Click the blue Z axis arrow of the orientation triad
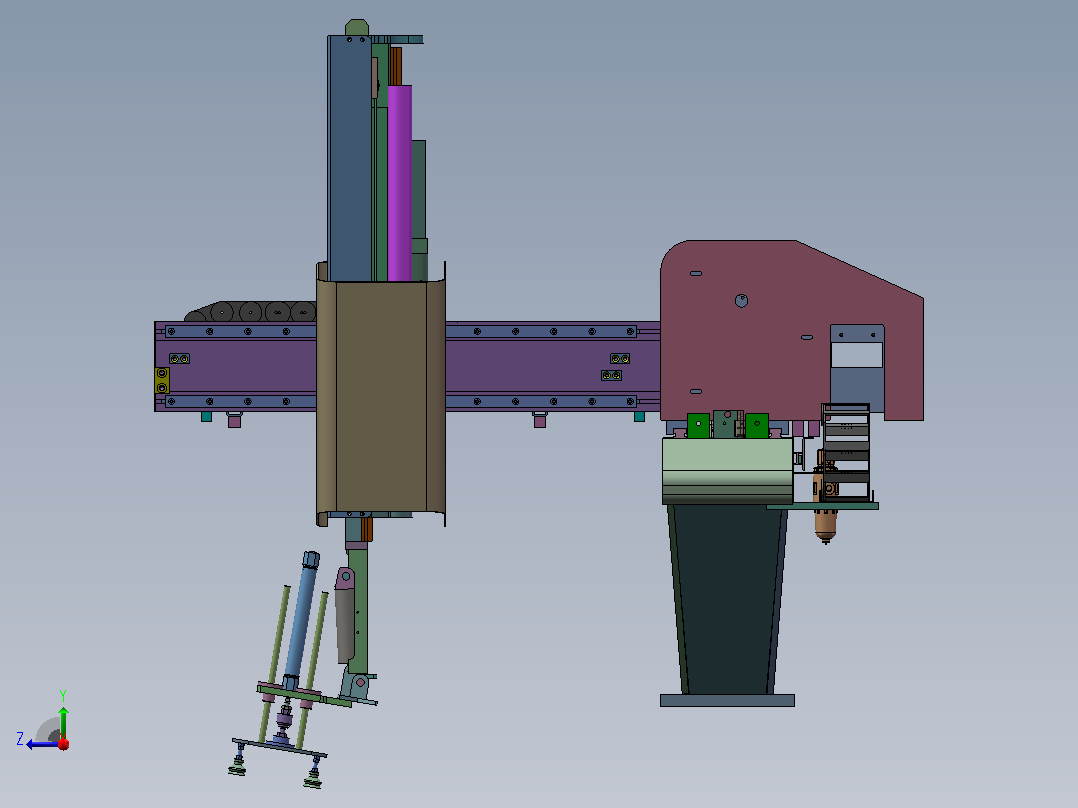This screenshot has width=1078, height=808. 41,744
